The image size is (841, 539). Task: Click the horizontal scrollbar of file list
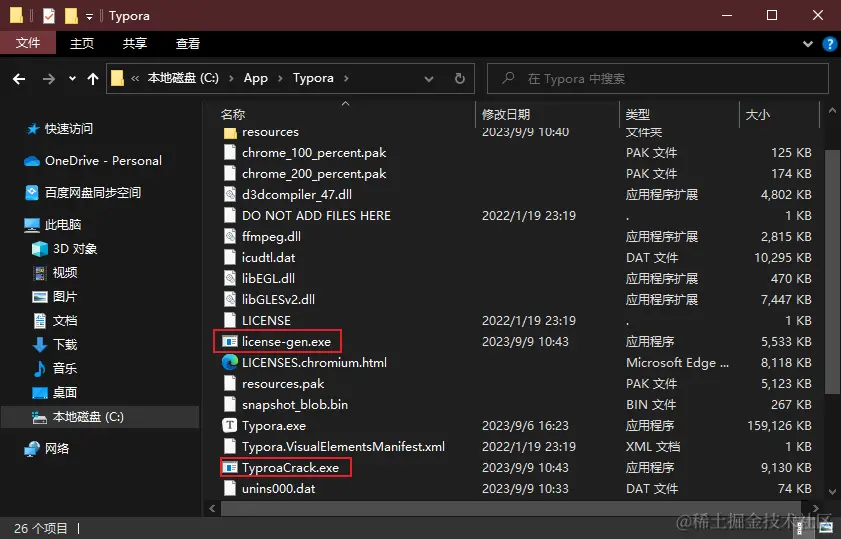click(x=510, y=508)
